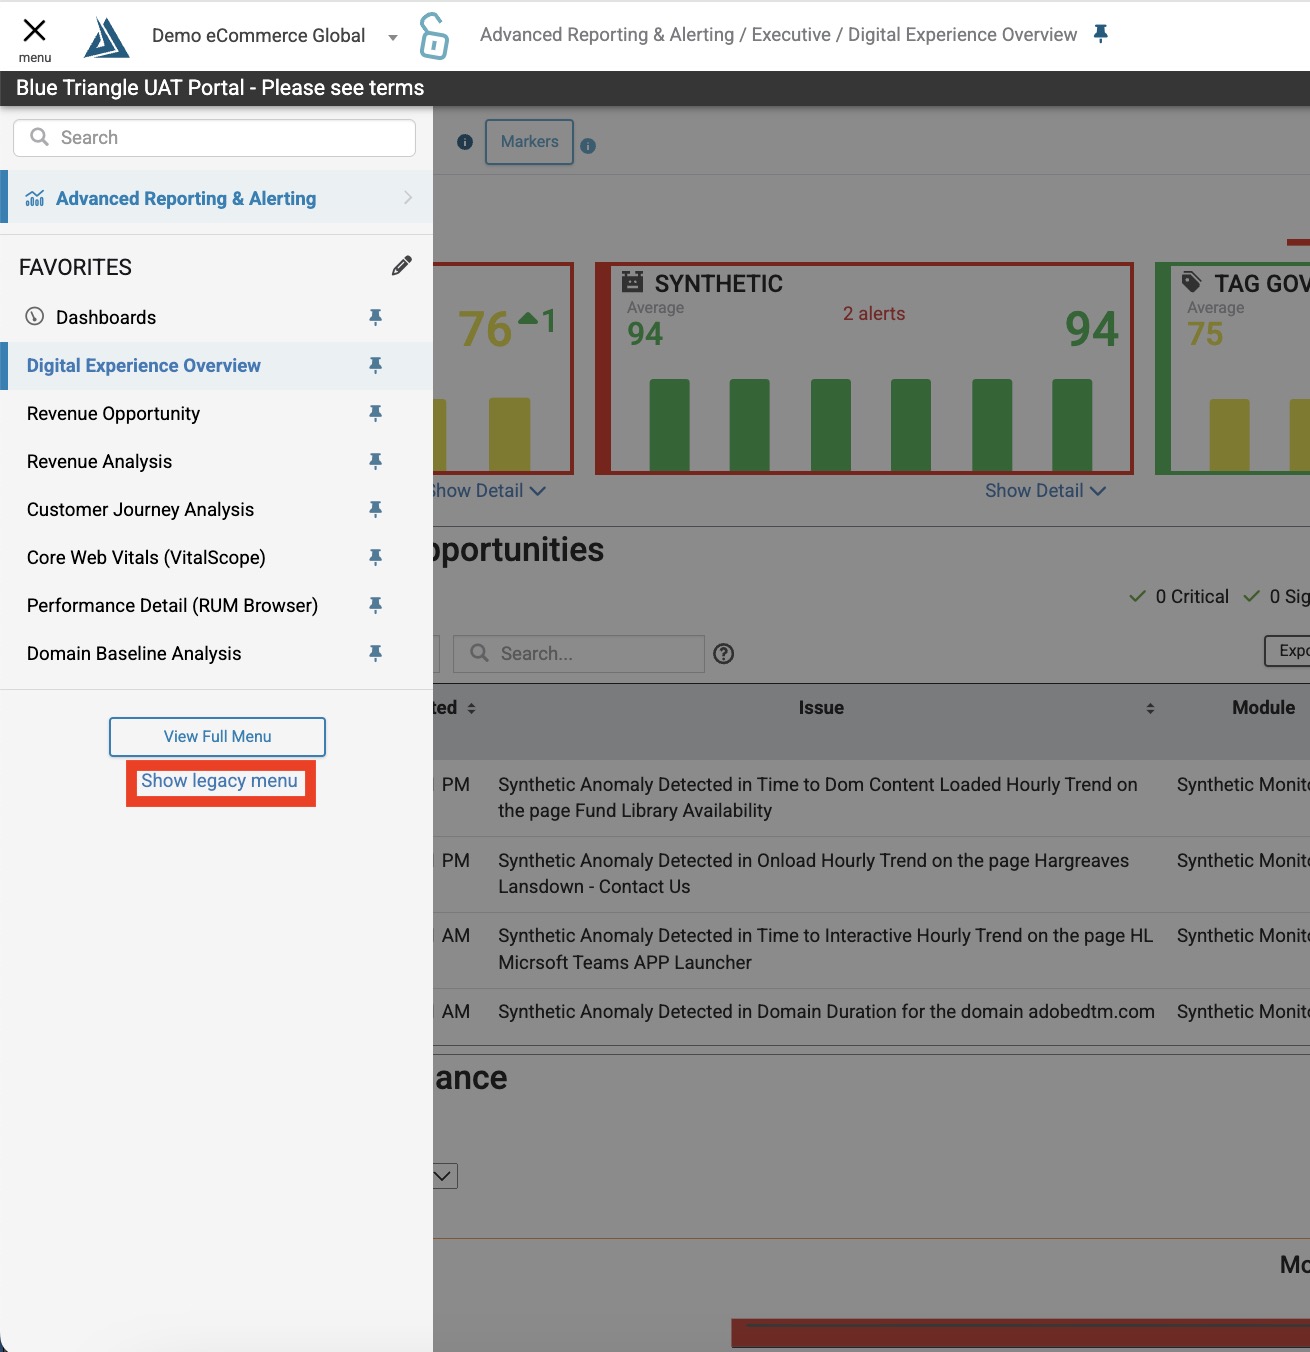Expand Show Detail under Synthetic card
The height and width of the screenshot is (1352, 1310).
tap(1045, 491)
